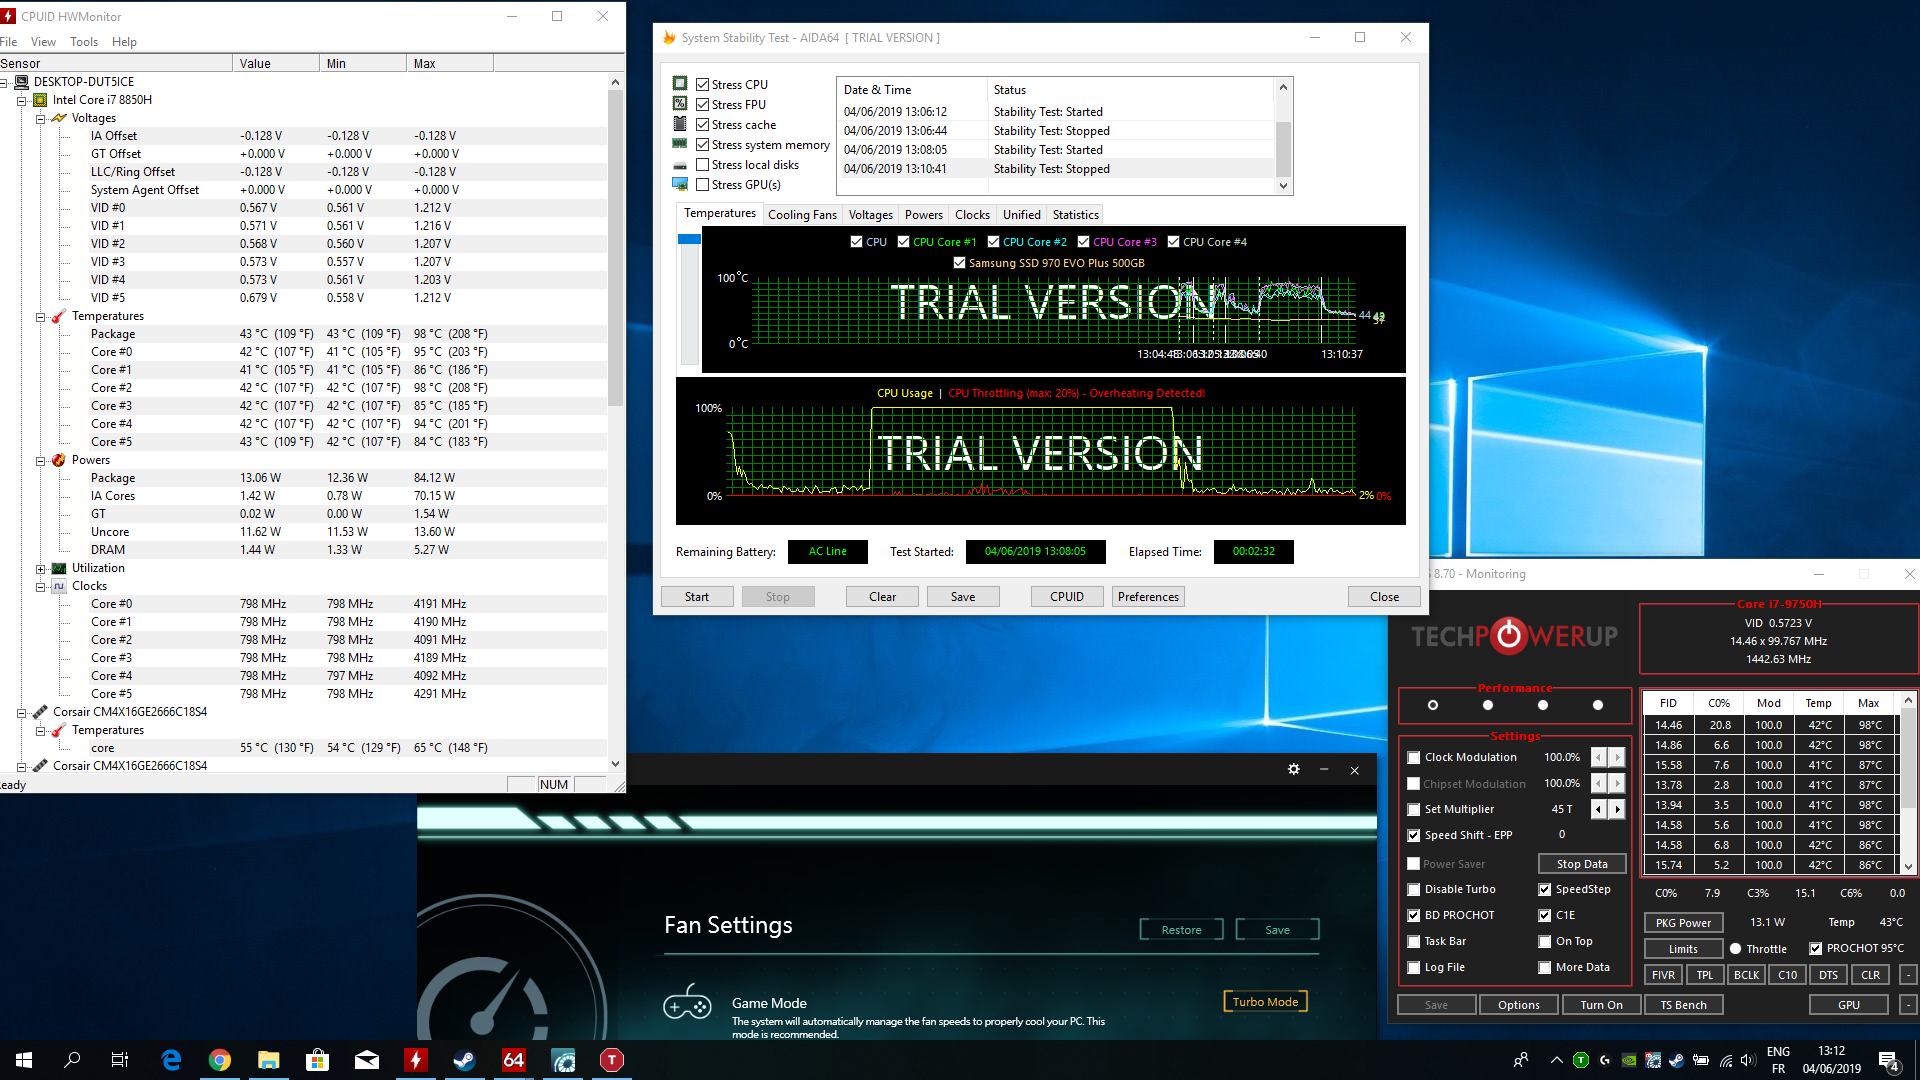Collapse the Intel Core i7 8850H node
Viewport: 1920px width, 1080px height.
(21, 101)
